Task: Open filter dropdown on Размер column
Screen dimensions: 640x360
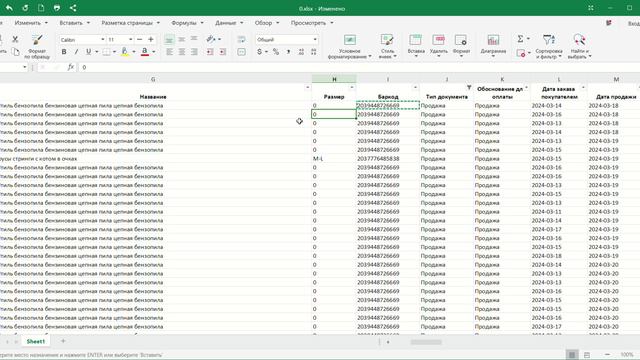Action: pos(352,87)
